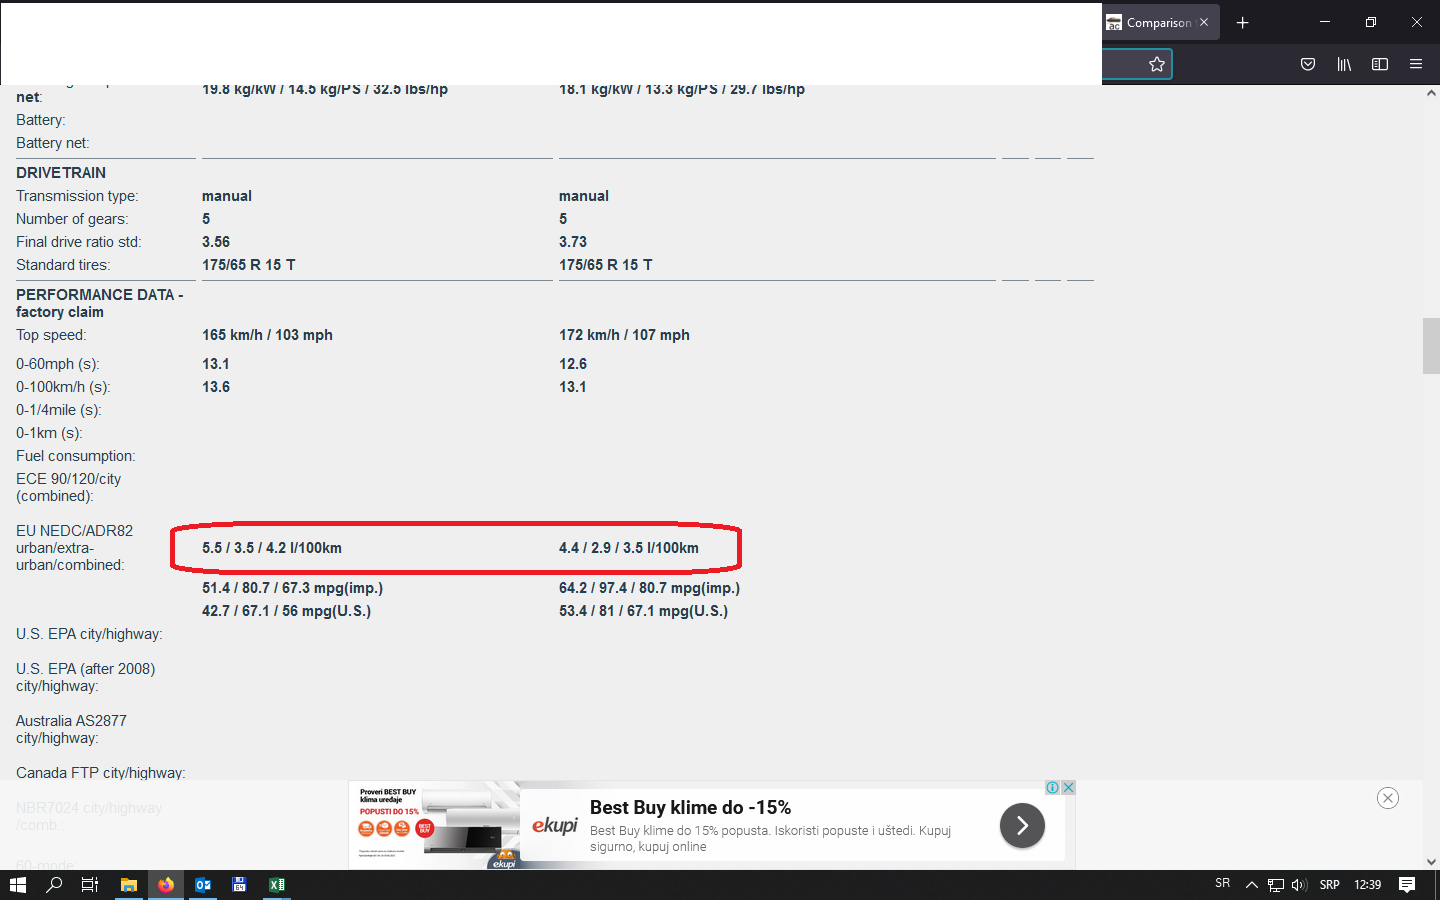Bookmark this page with the star icon
Viewport: 1440px width, 924px height.
click(1157, 64)
